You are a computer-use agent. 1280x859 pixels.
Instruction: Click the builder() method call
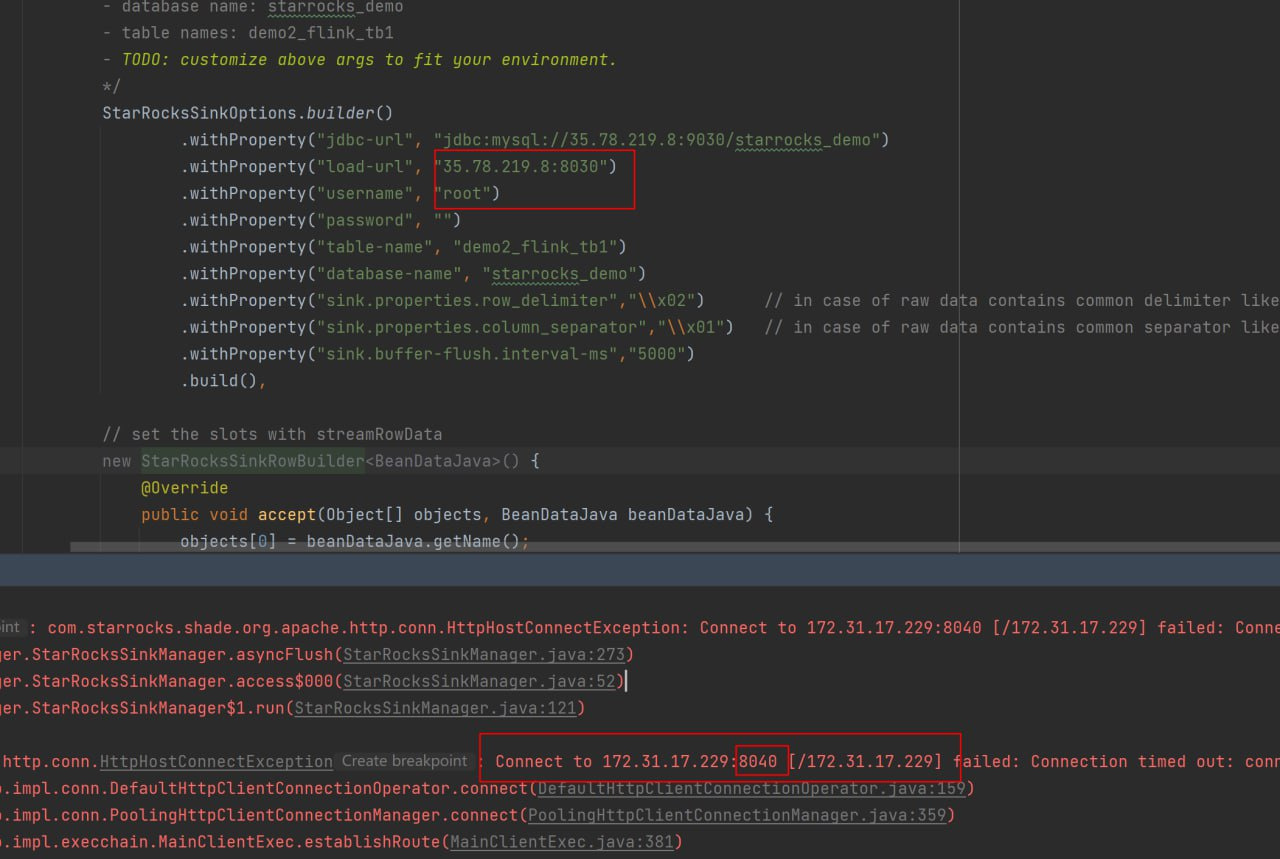coord(350,113)
